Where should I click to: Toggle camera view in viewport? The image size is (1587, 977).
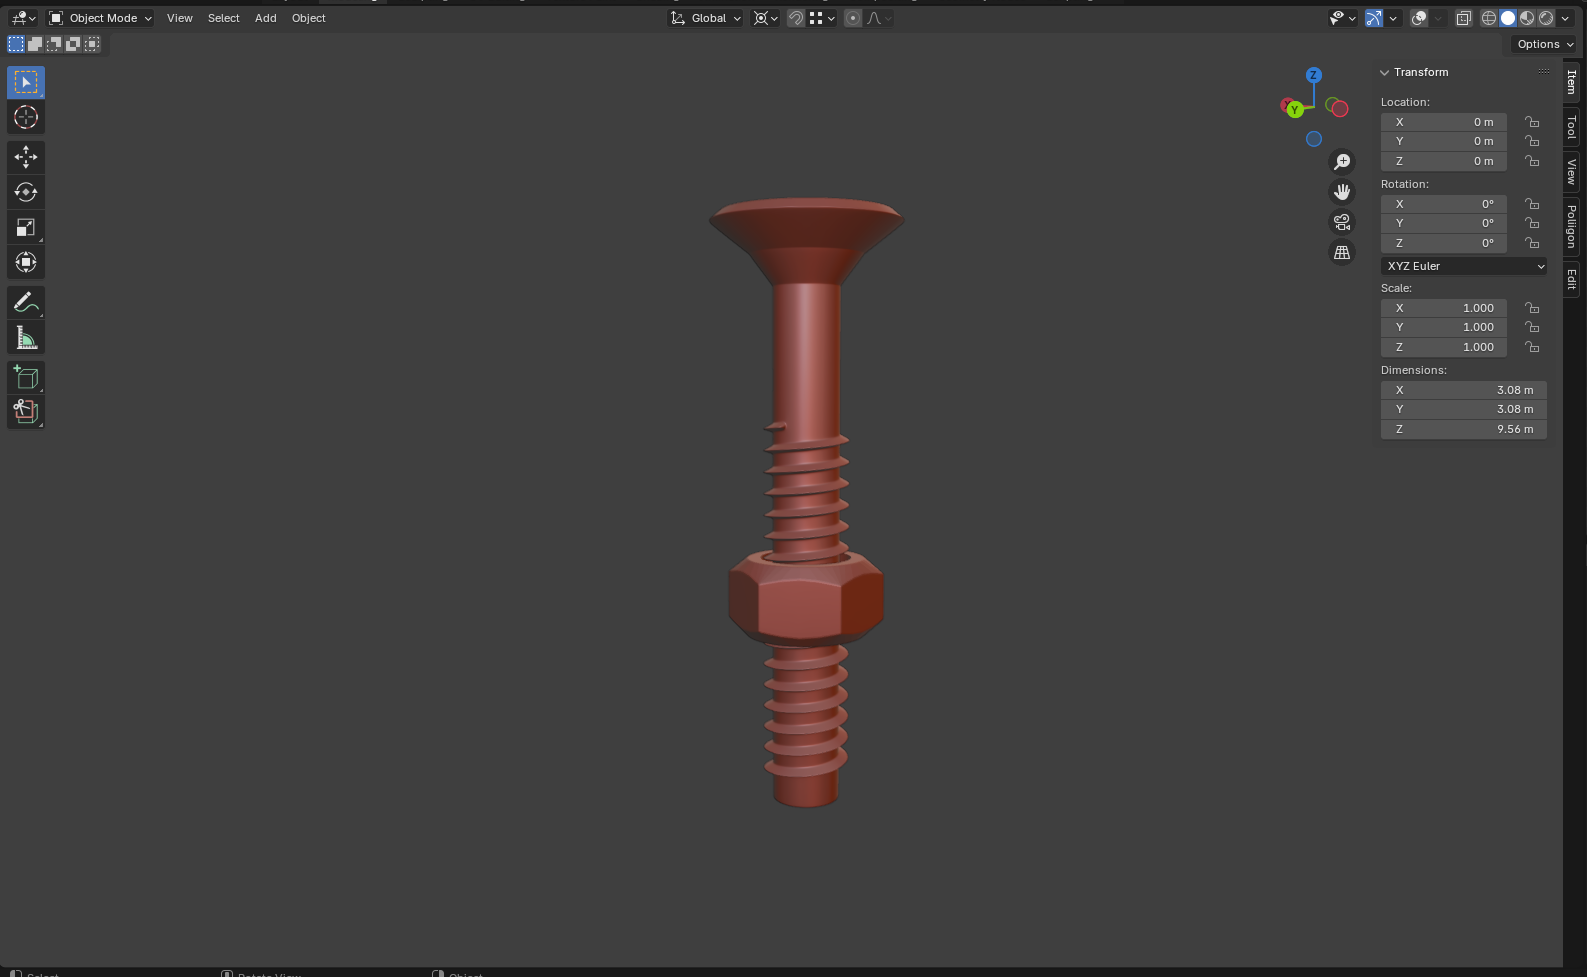coord(1342,222)
